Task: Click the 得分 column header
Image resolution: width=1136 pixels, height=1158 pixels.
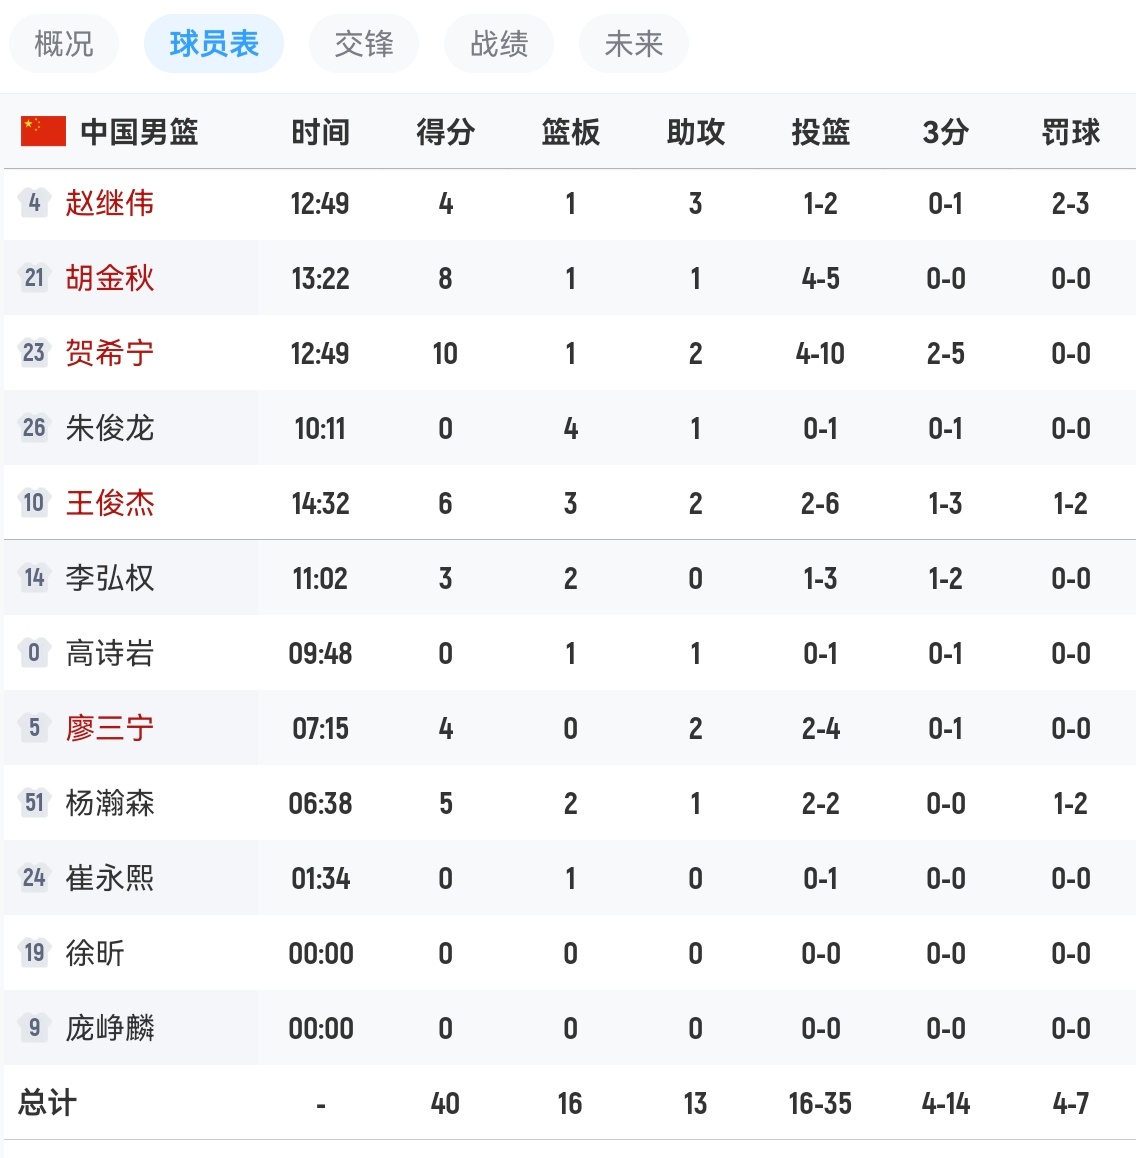Action: 445,132
